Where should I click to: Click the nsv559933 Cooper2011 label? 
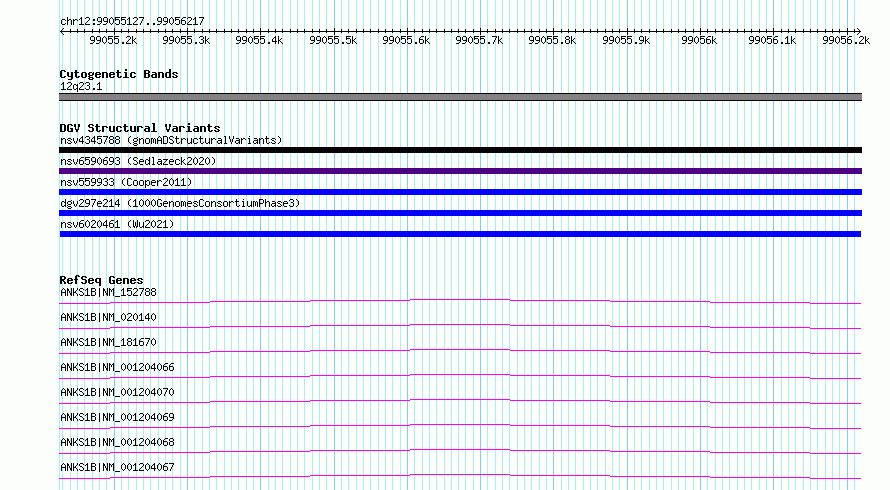[x=126, y=182]
